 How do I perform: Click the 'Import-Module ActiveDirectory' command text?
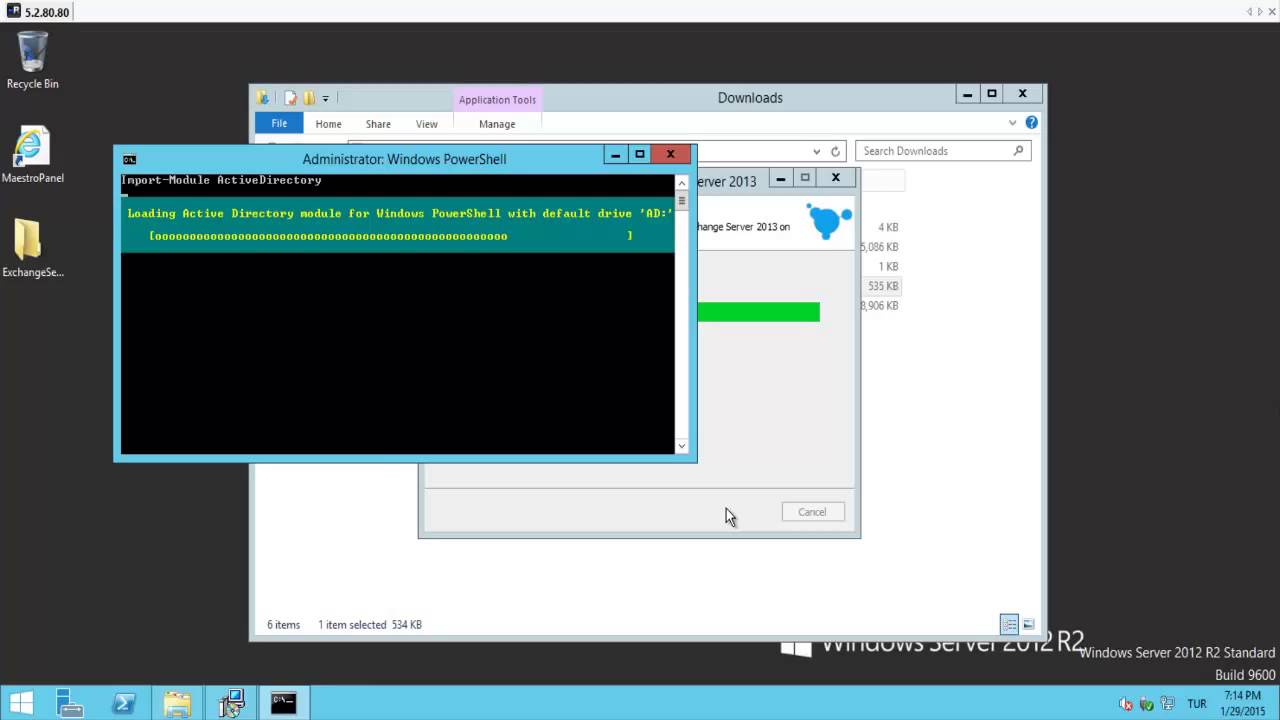point(221,180)
